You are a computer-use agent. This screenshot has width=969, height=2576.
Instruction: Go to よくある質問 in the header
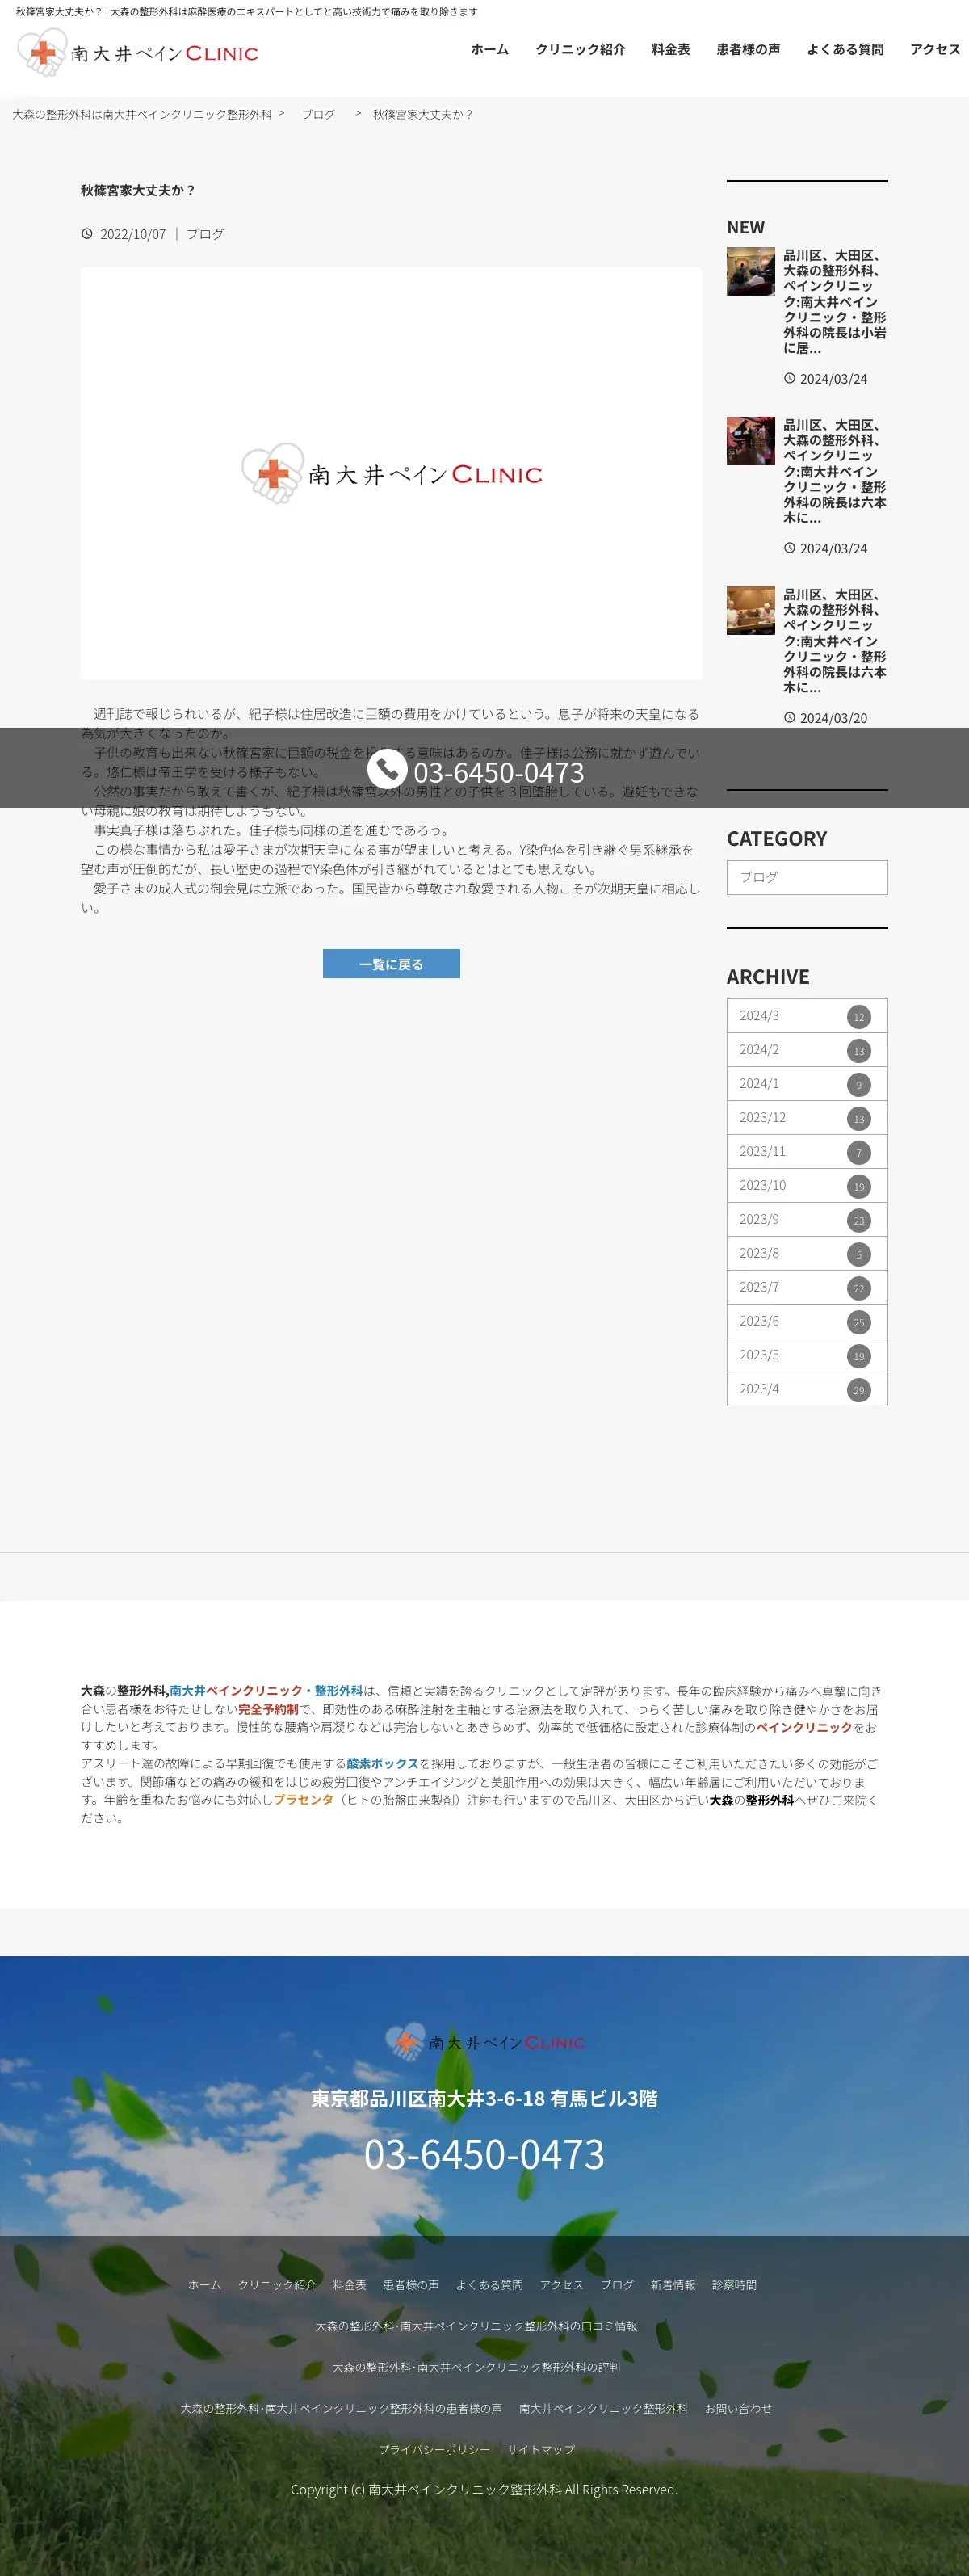pyautogui.click(x=845, y=49)
